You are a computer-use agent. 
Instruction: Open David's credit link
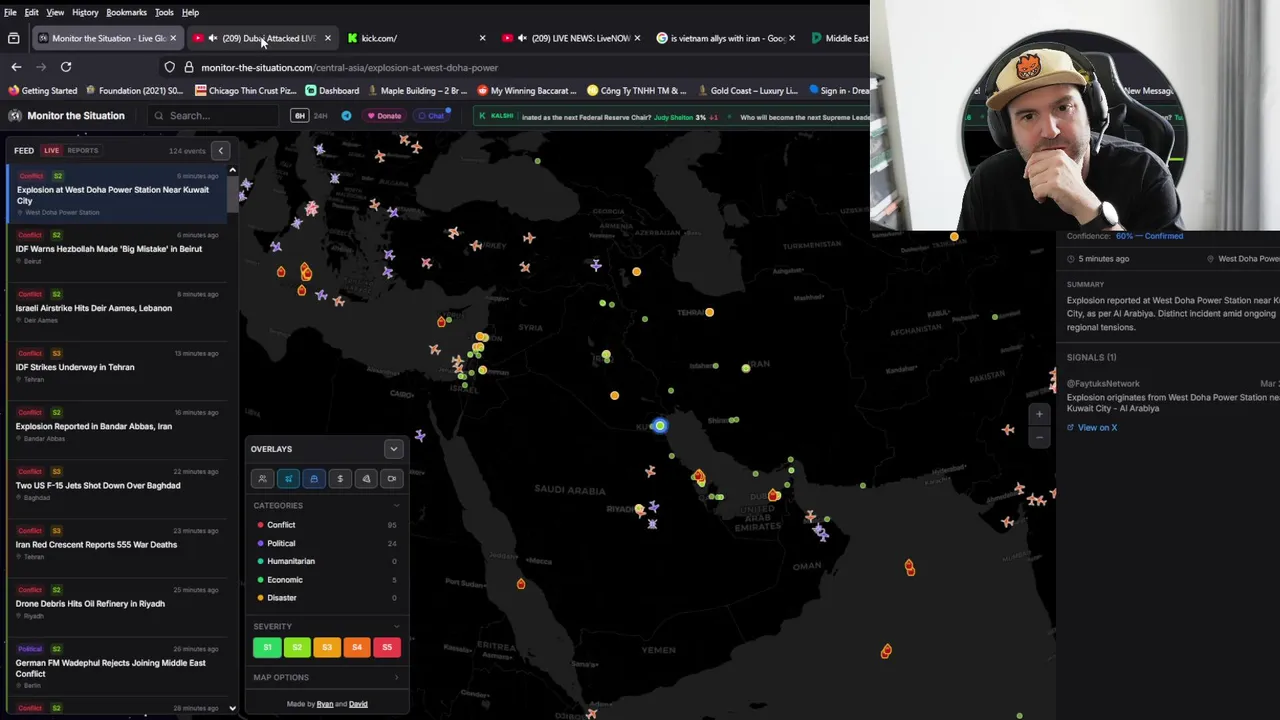[x=358, y=704]
